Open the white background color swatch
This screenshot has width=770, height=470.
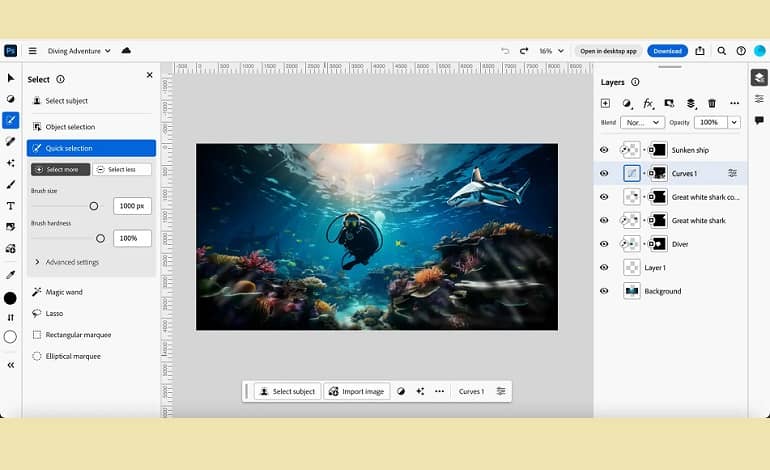click(10, 337)
